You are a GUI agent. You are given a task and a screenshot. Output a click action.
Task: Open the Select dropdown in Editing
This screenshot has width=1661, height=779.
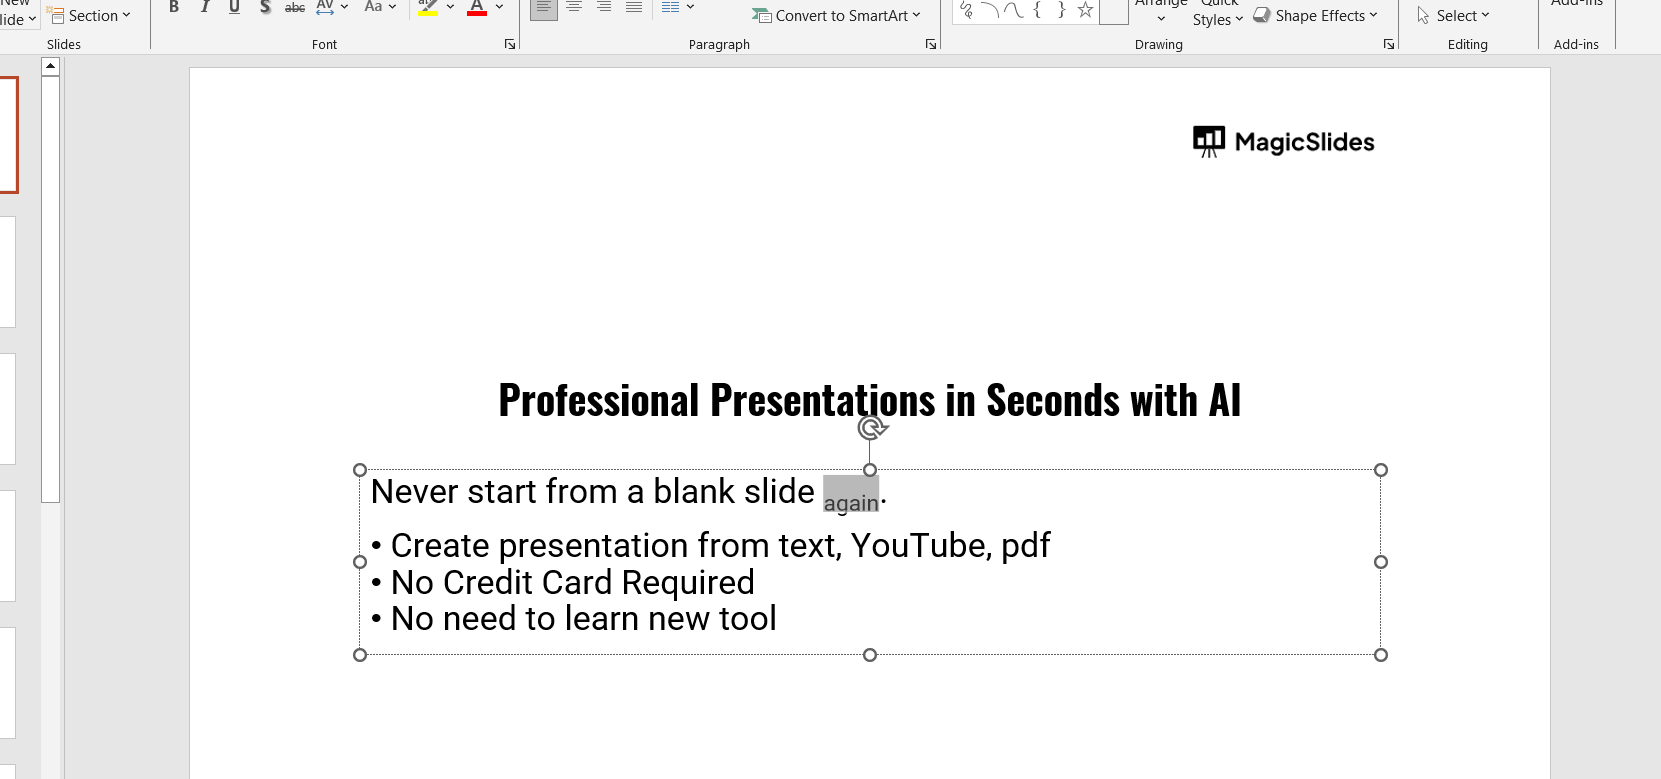point(1453,15)
